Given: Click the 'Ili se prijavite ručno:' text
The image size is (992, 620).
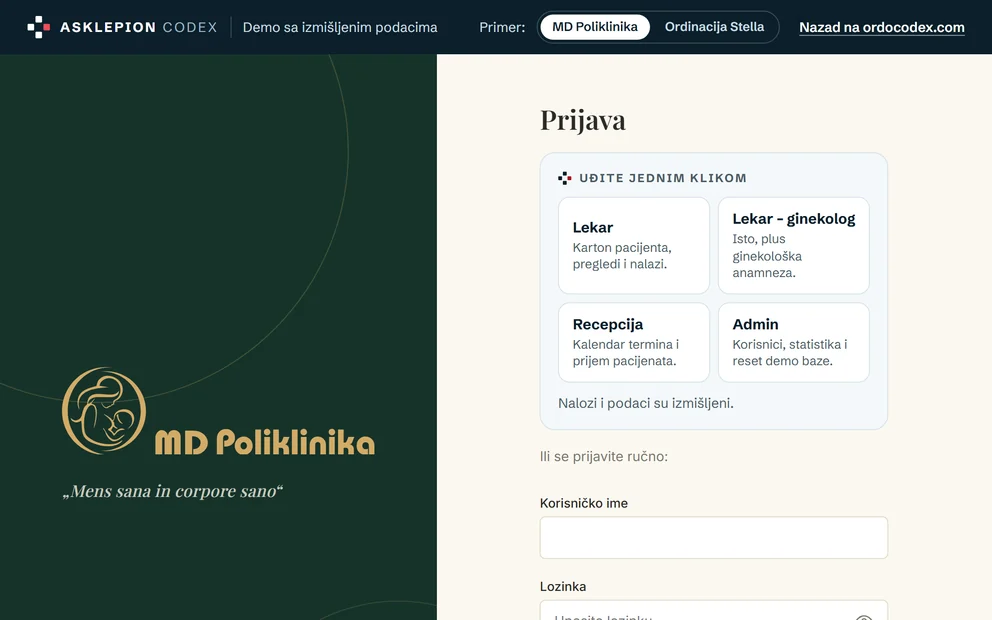Looking at the screenshot, I should tap(604, 456).
